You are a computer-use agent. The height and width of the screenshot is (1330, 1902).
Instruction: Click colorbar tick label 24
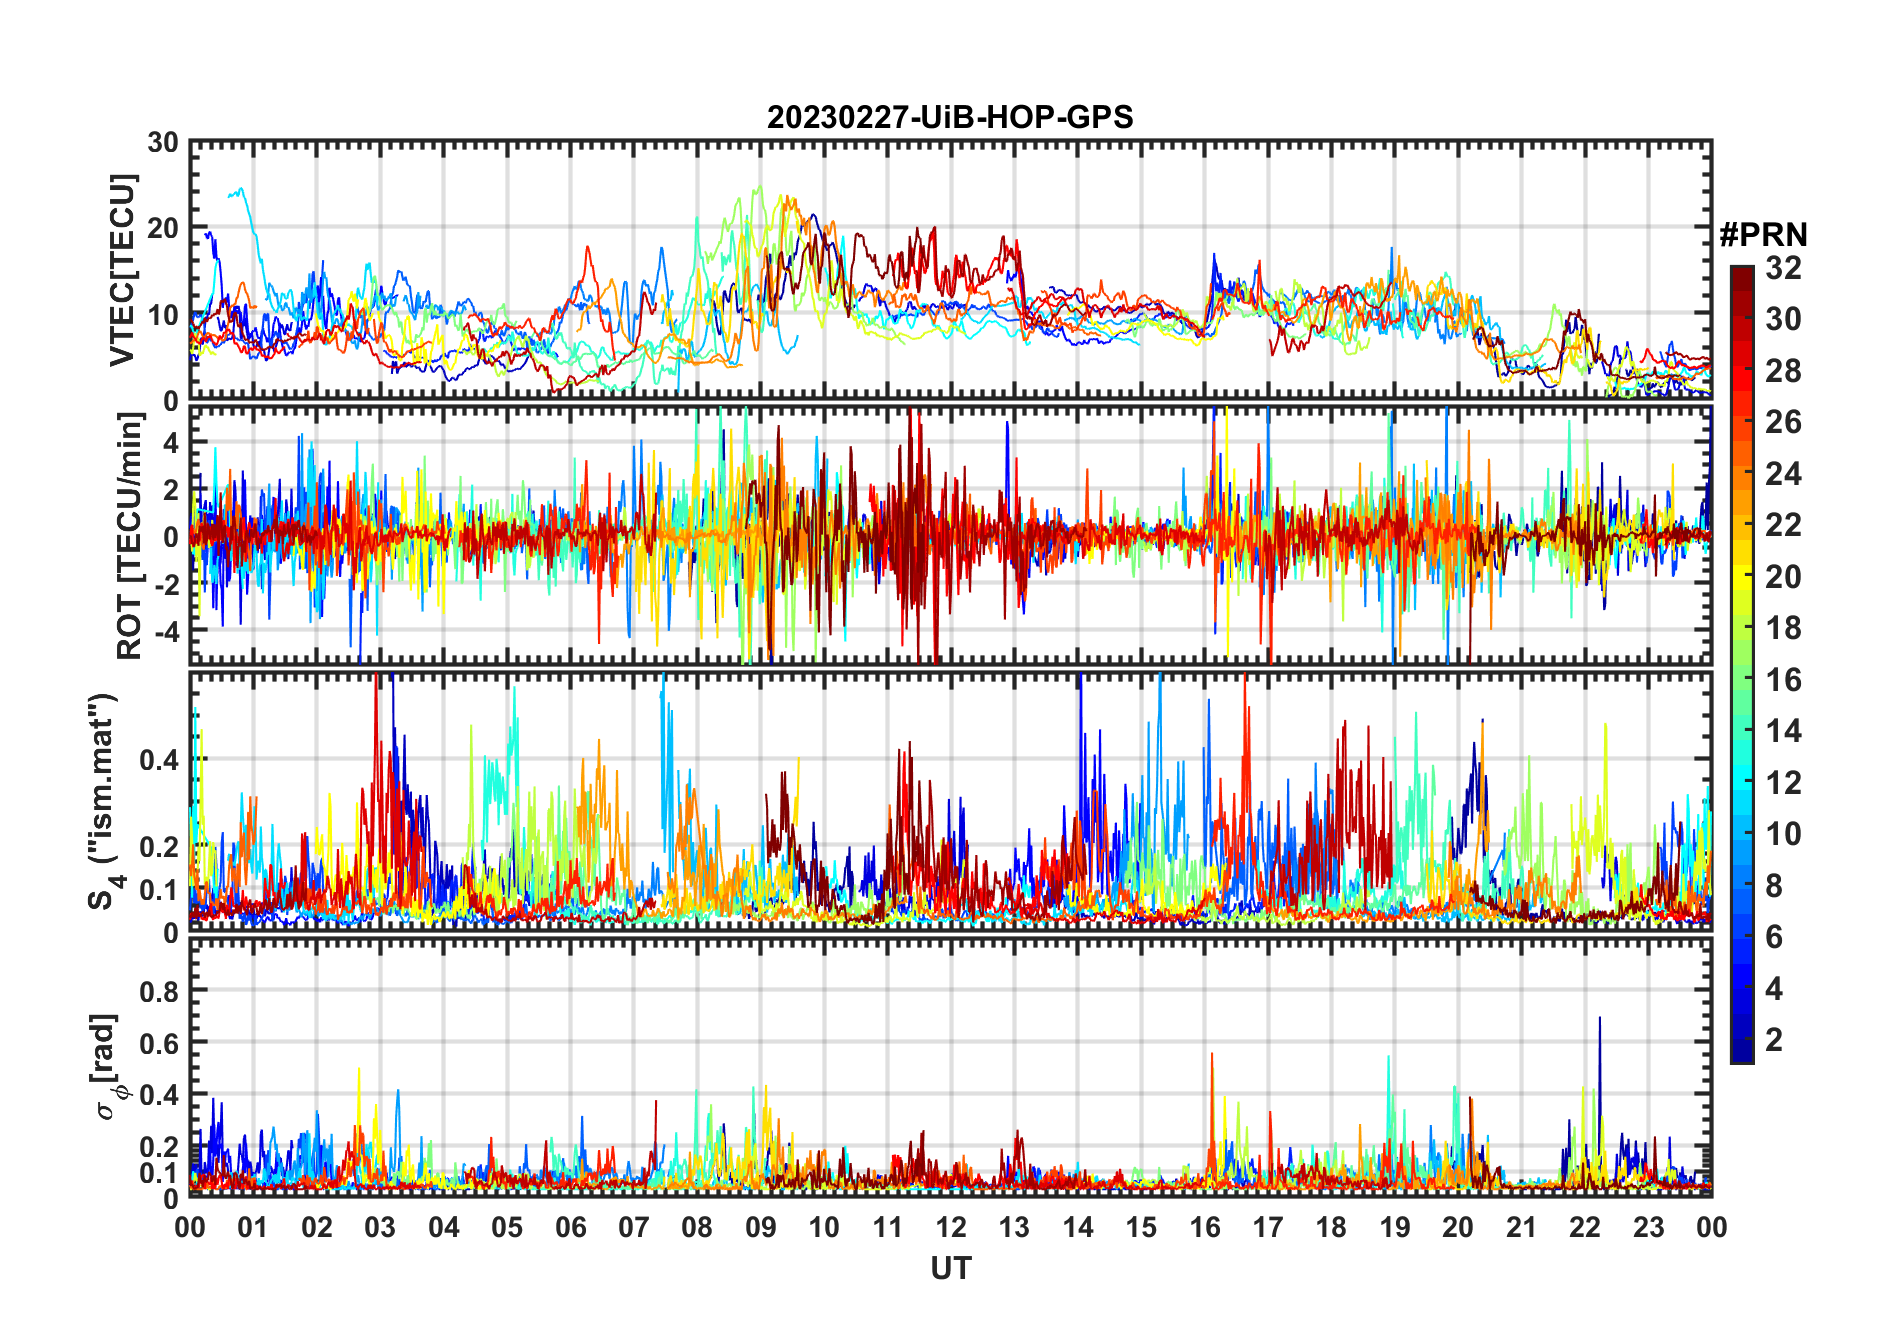pyautogui.click(x=1783, y=474)
